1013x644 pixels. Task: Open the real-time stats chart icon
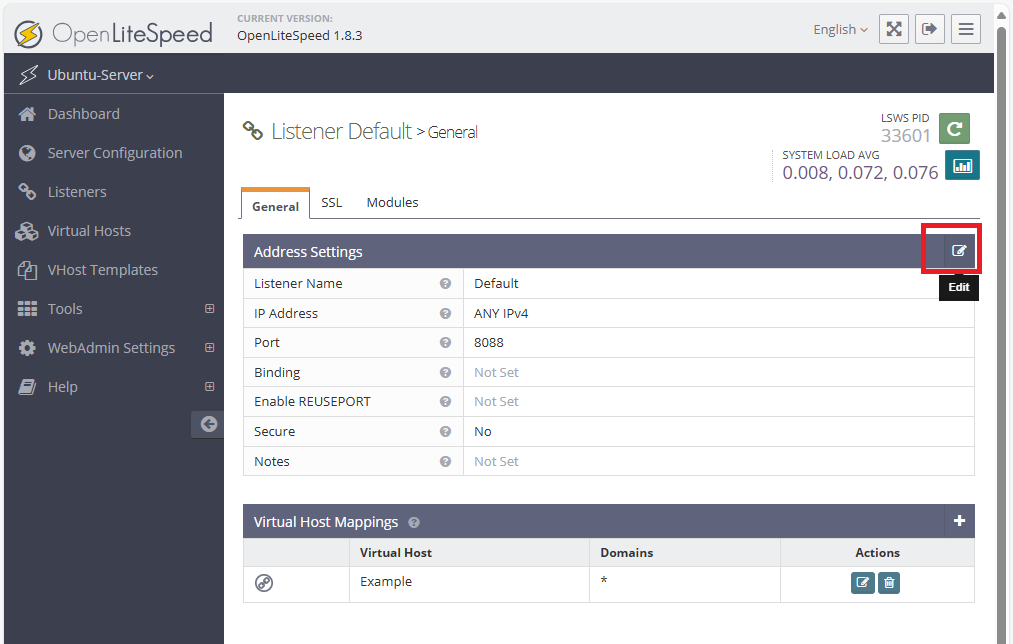click(962, 165)
